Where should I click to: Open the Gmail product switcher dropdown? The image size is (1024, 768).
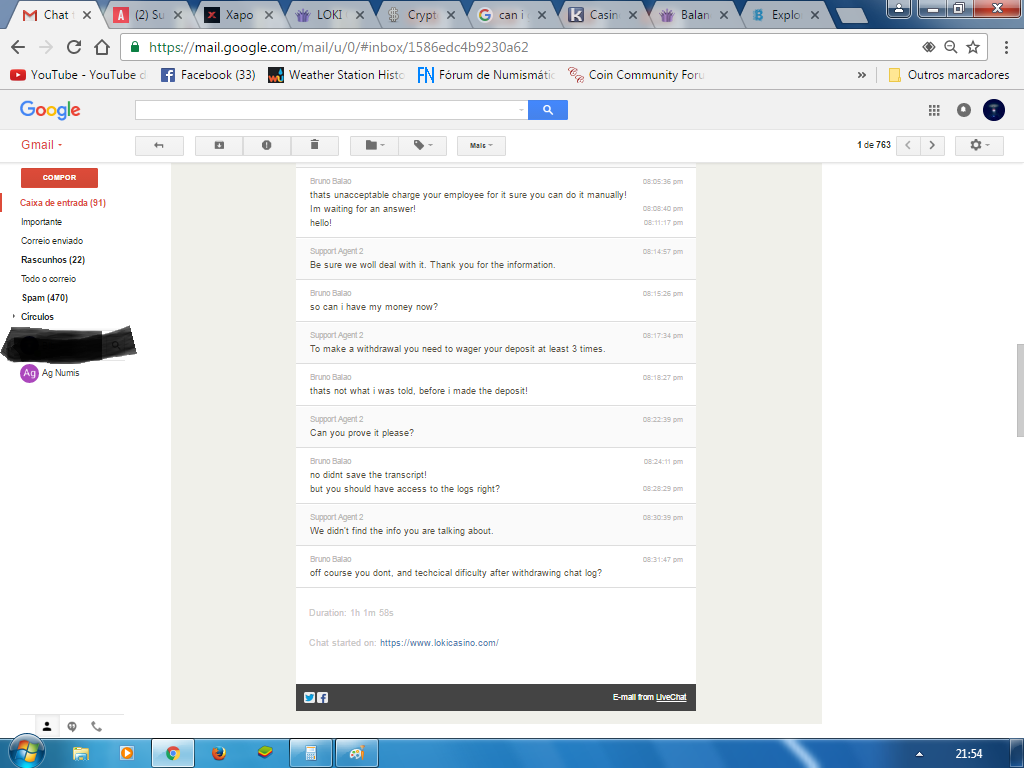point(42,145)
